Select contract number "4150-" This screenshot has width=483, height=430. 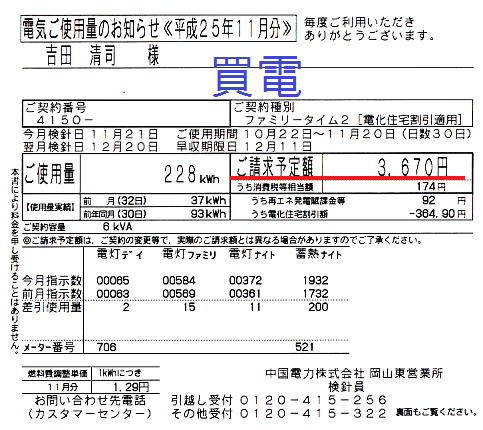point(65,119)
